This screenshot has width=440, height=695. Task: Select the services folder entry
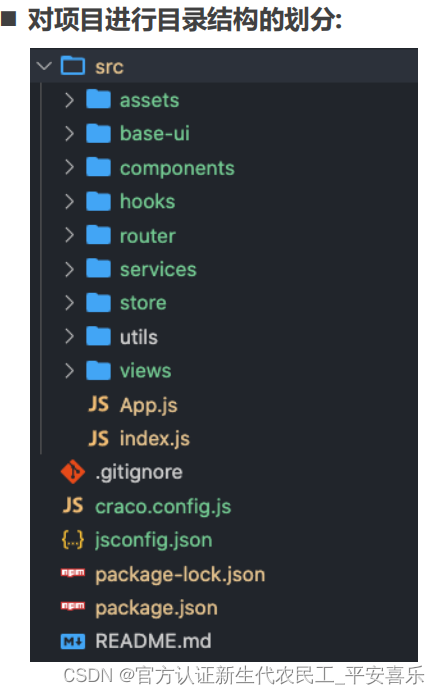(224, 269)
